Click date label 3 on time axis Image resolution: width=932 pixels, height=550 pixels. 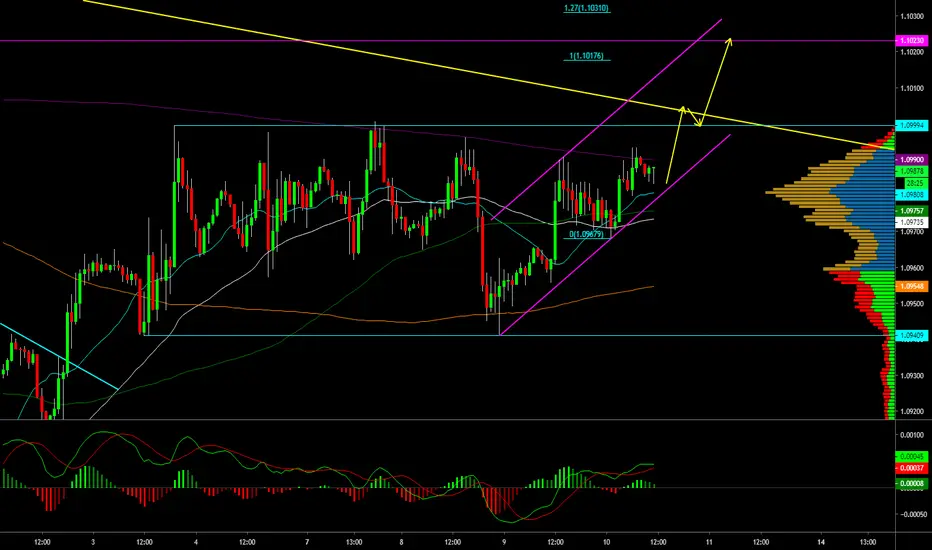coord(93,542)
